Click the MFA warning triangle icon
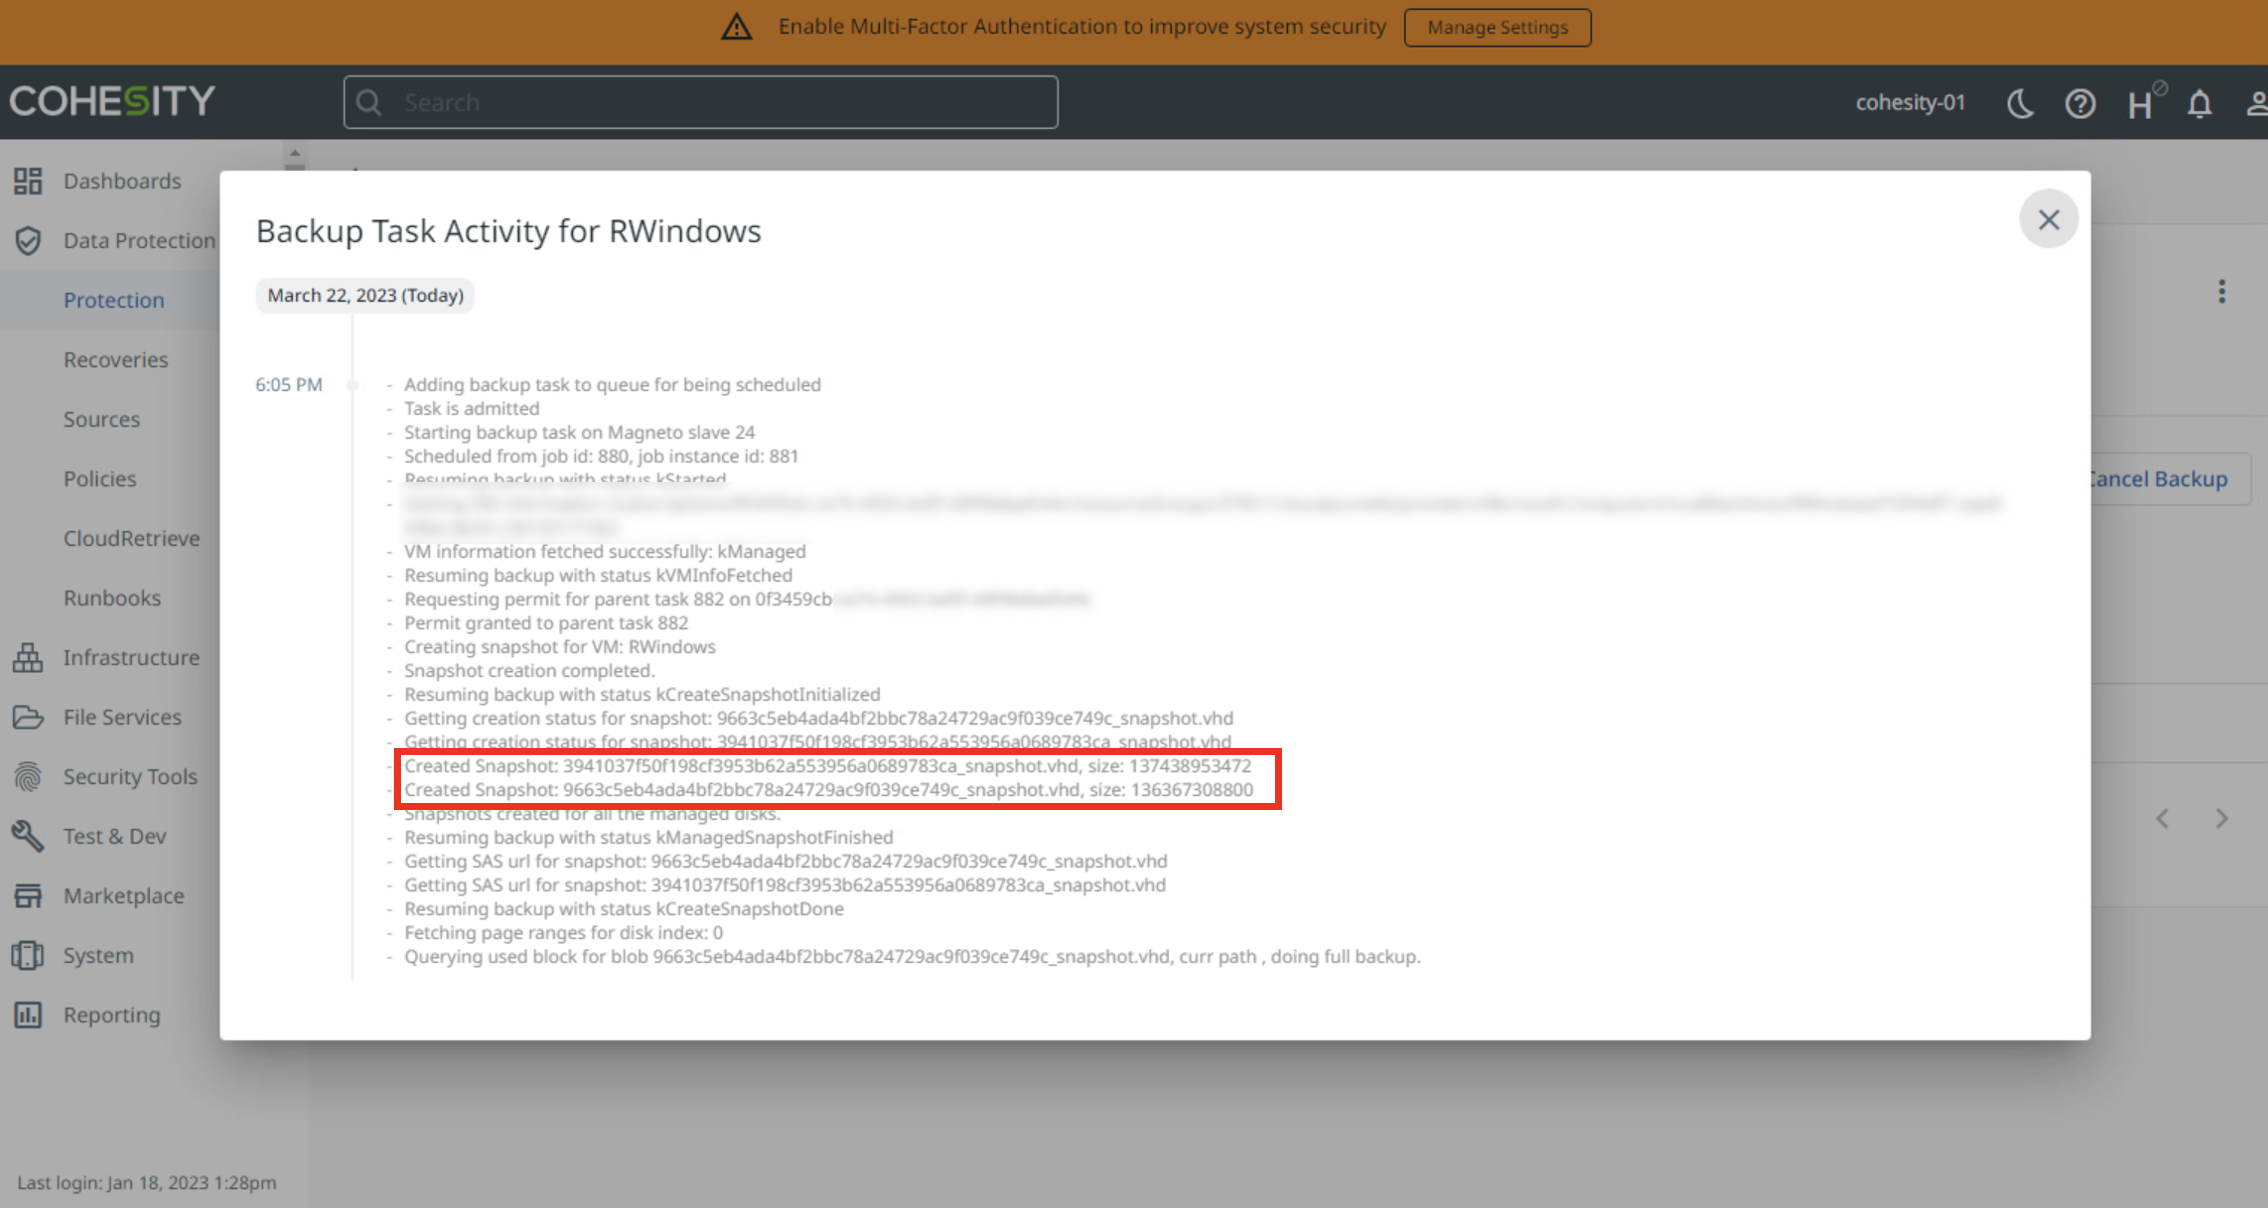Image resolution: width=2268 pixels, height=1208 pixels. [x=737, y=27]
